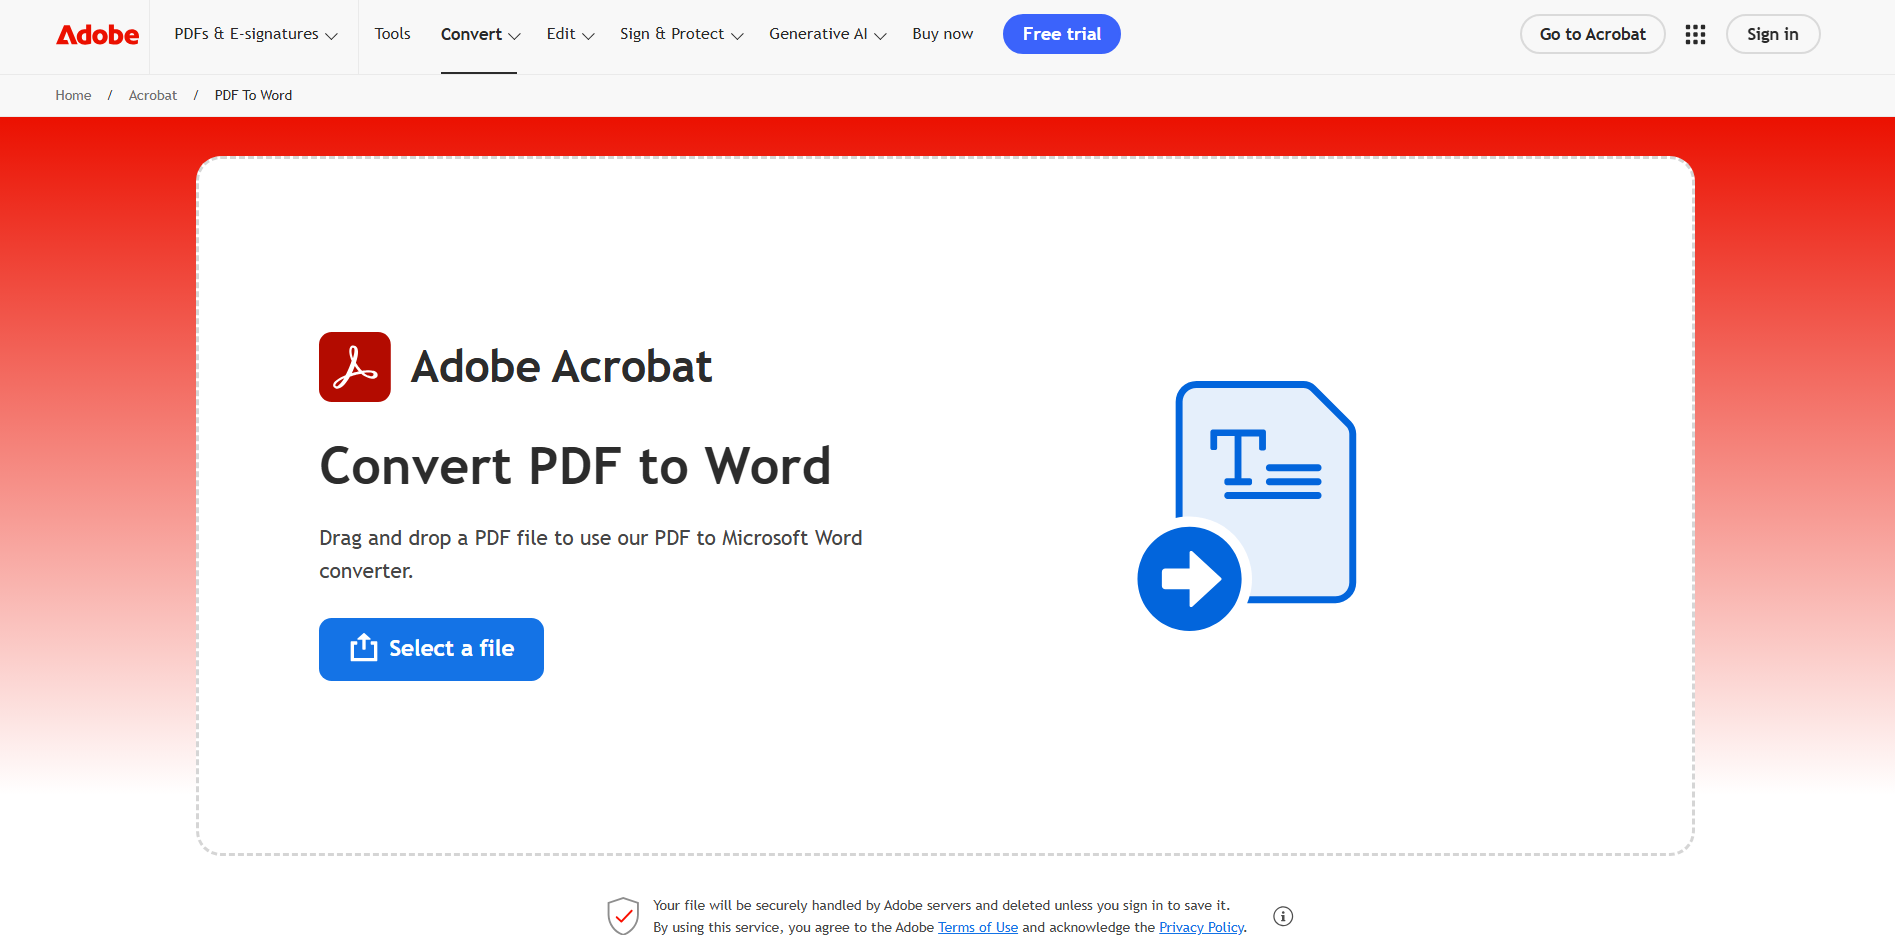Click the shield security icon
Viewport: 1895px width, 945px height.
[623, 916]
